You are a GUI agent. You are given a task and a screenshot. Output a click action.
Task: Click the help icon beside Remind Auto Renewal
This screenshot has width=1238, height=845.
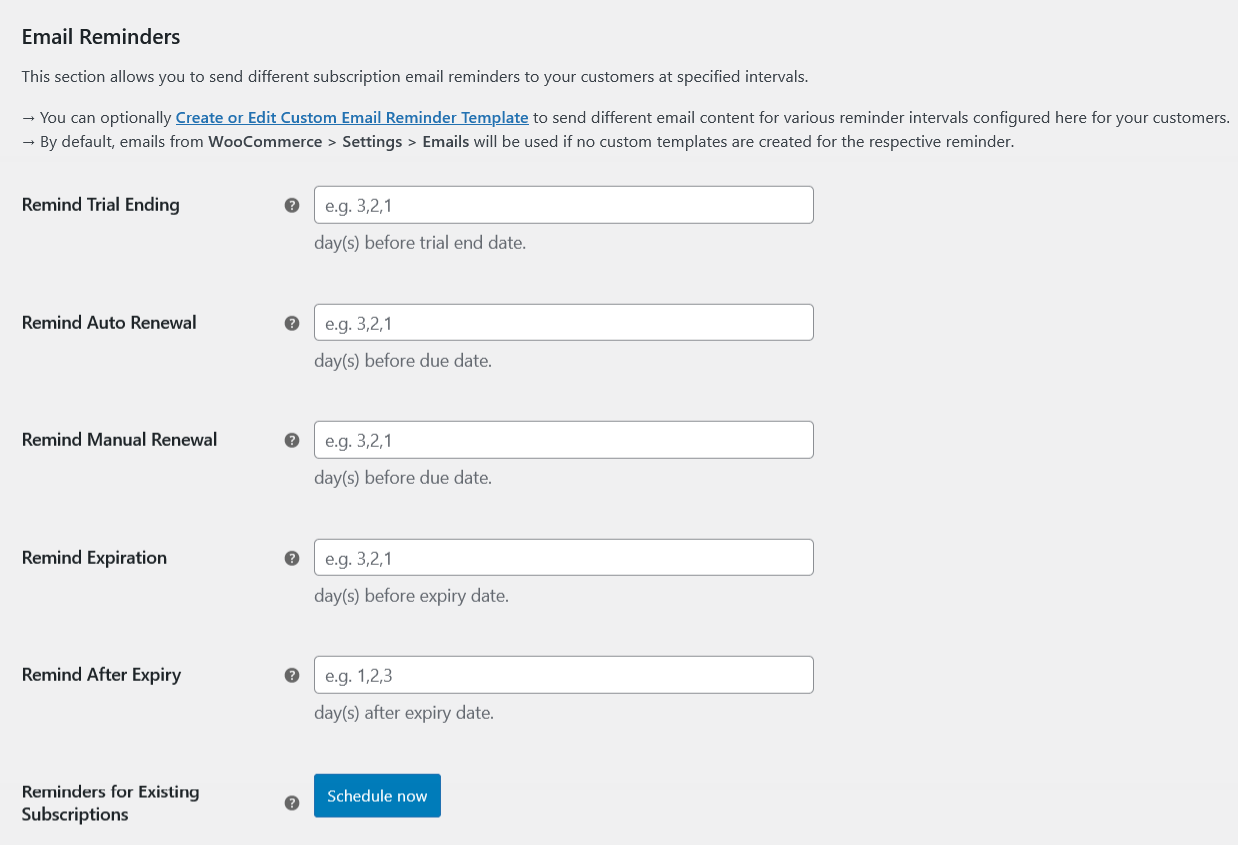click(292, 323)
